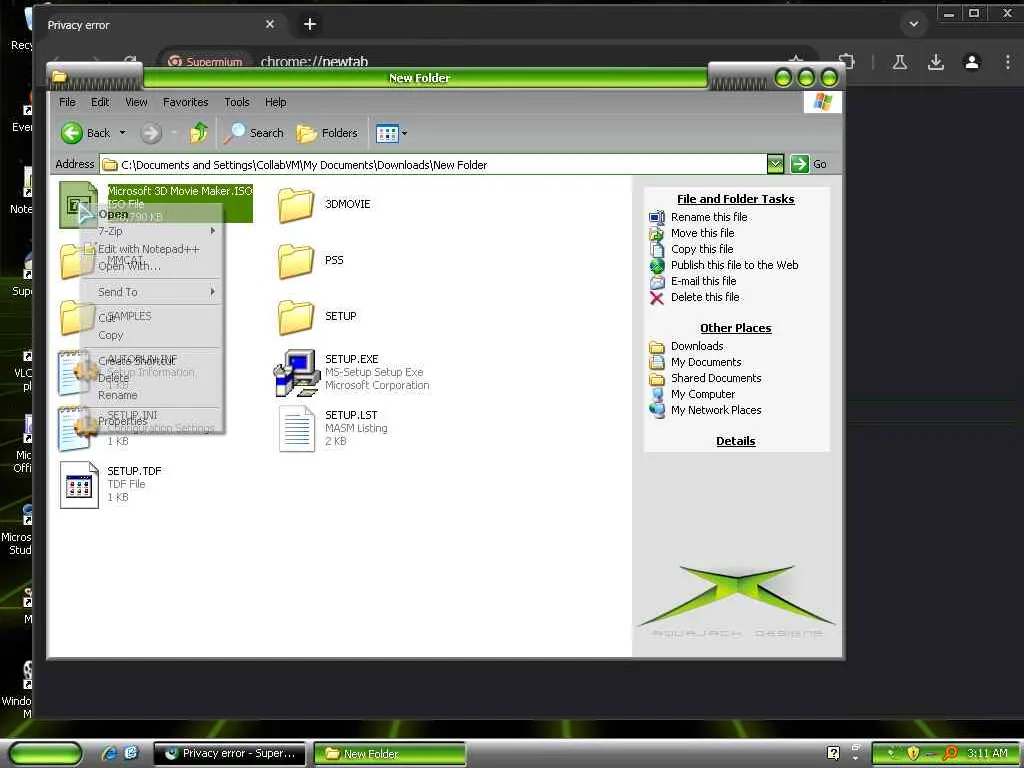Open the Tools menu

[236, 102]
